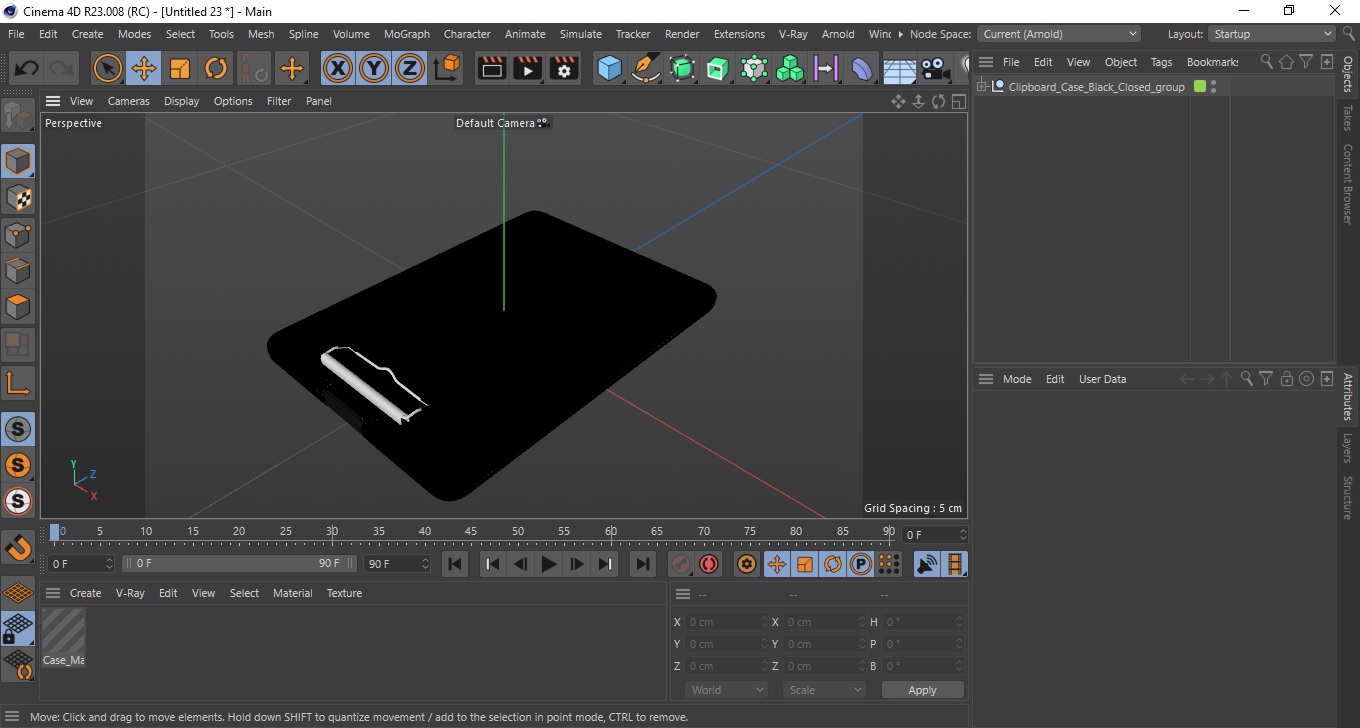Open viewport Cameras menu

pyautogui.click(x=128, y=101)
